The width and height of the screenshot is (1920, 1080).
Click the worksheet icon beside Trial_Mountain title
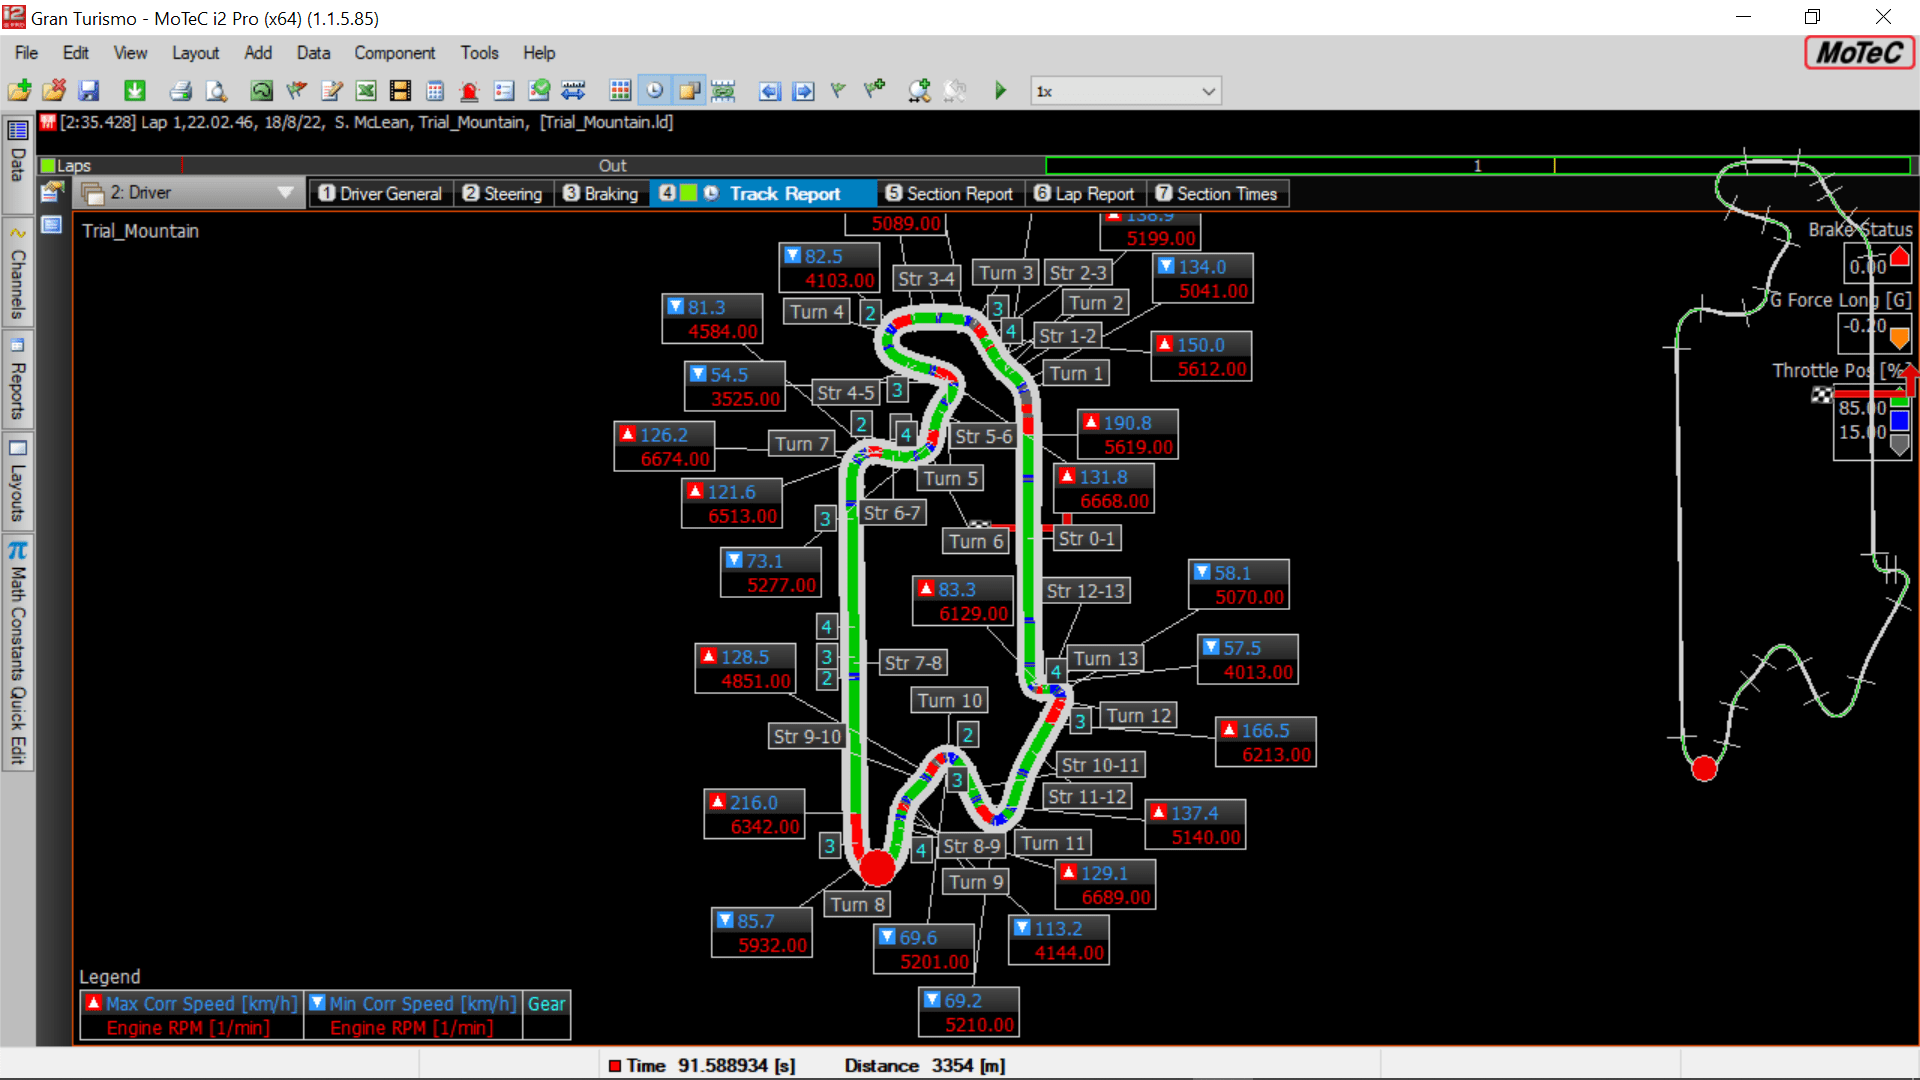pyautogui.click(x=51, y=225)
